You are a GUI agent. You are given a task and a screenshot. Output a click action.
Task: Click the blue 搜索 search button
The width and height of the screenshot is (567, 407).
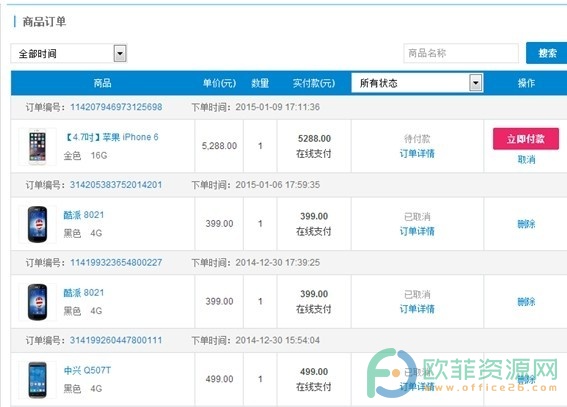pos(546,53)
